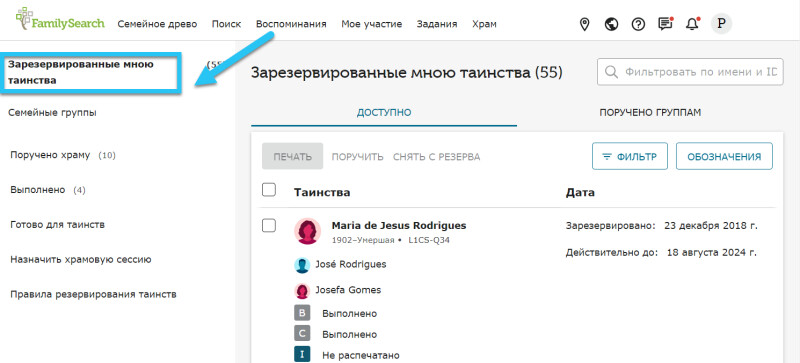Click the ПЕЧАТЬ button
This screenshot has height=363, width=800.
[293, 156]
